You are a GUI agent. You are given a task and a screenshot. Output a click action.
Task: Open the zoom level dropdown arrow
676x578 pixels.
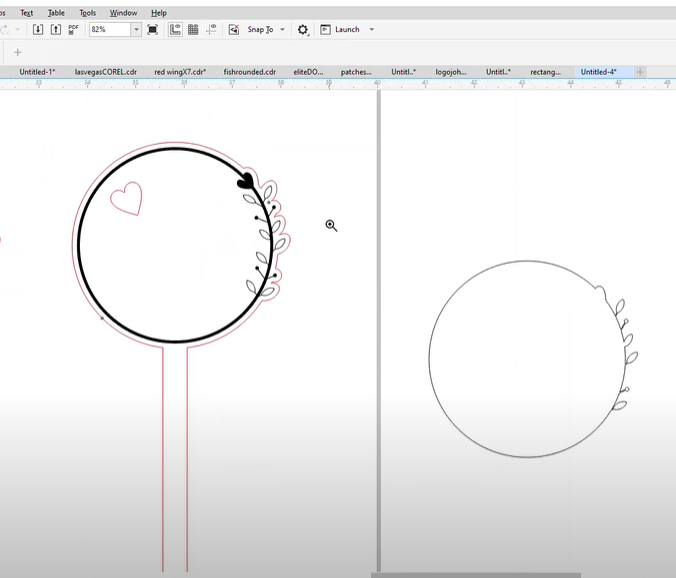(x=136, y=30)
